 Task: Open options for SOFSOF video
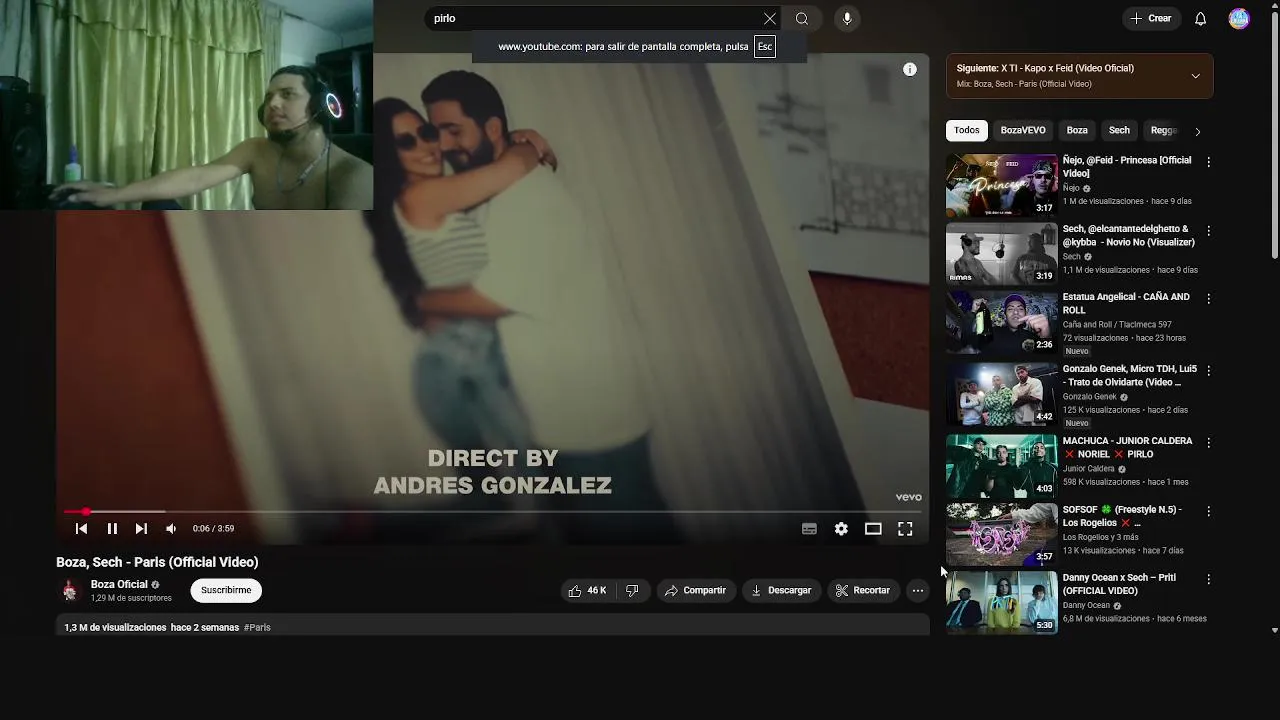pyautogui.click(x=1208, y=512)
